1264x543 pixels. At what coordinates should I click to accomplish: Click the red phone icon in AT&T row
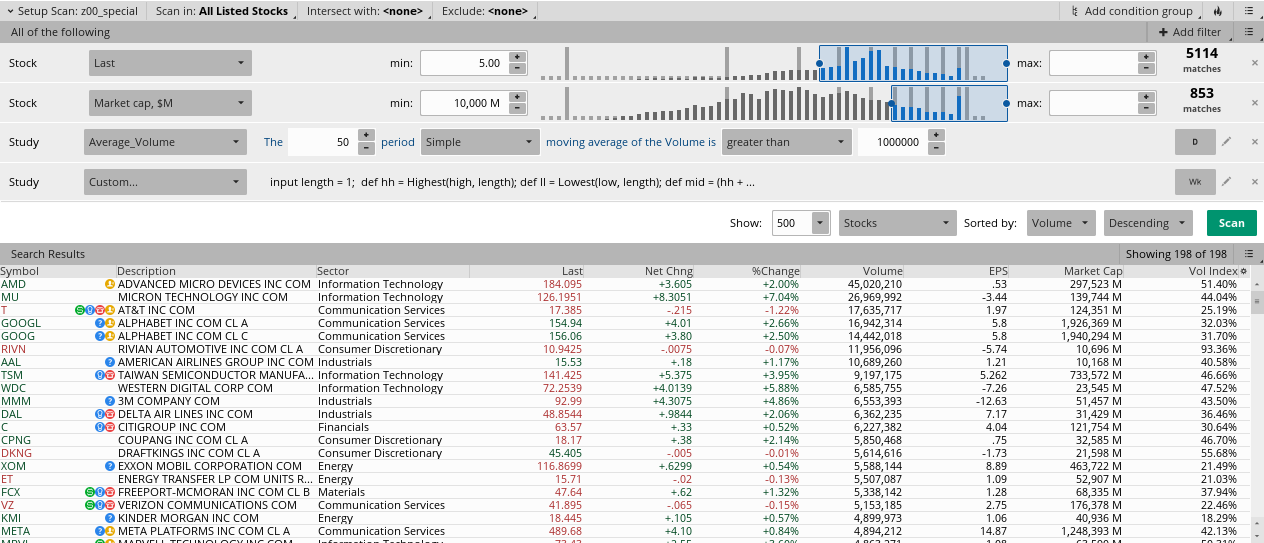tap(100, 310)
